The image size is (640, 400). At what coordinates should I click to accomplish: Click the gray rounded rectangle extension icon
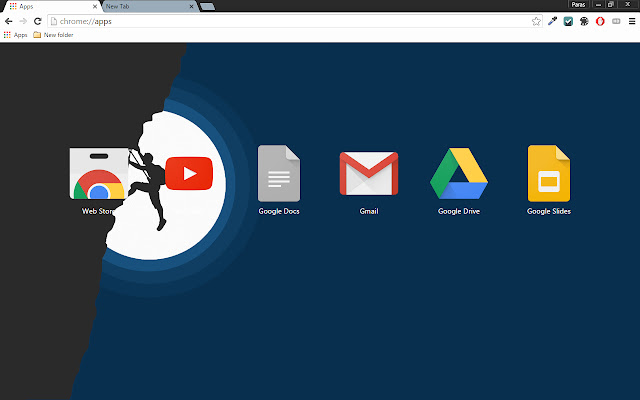coord(616,21)
